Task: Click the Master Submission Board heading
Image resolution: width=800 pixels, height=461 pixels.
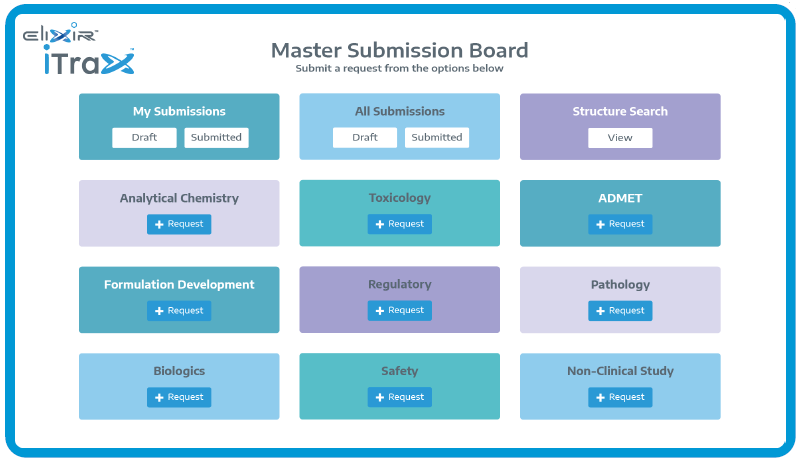Action: [x=399, y=50]
